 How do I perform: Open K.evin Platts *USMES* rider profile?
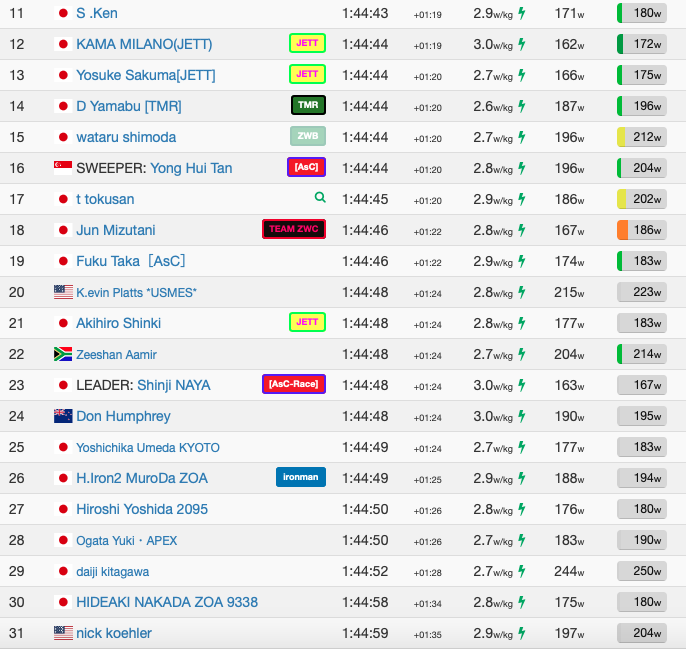pyautogui.click(x=136, y=292)
